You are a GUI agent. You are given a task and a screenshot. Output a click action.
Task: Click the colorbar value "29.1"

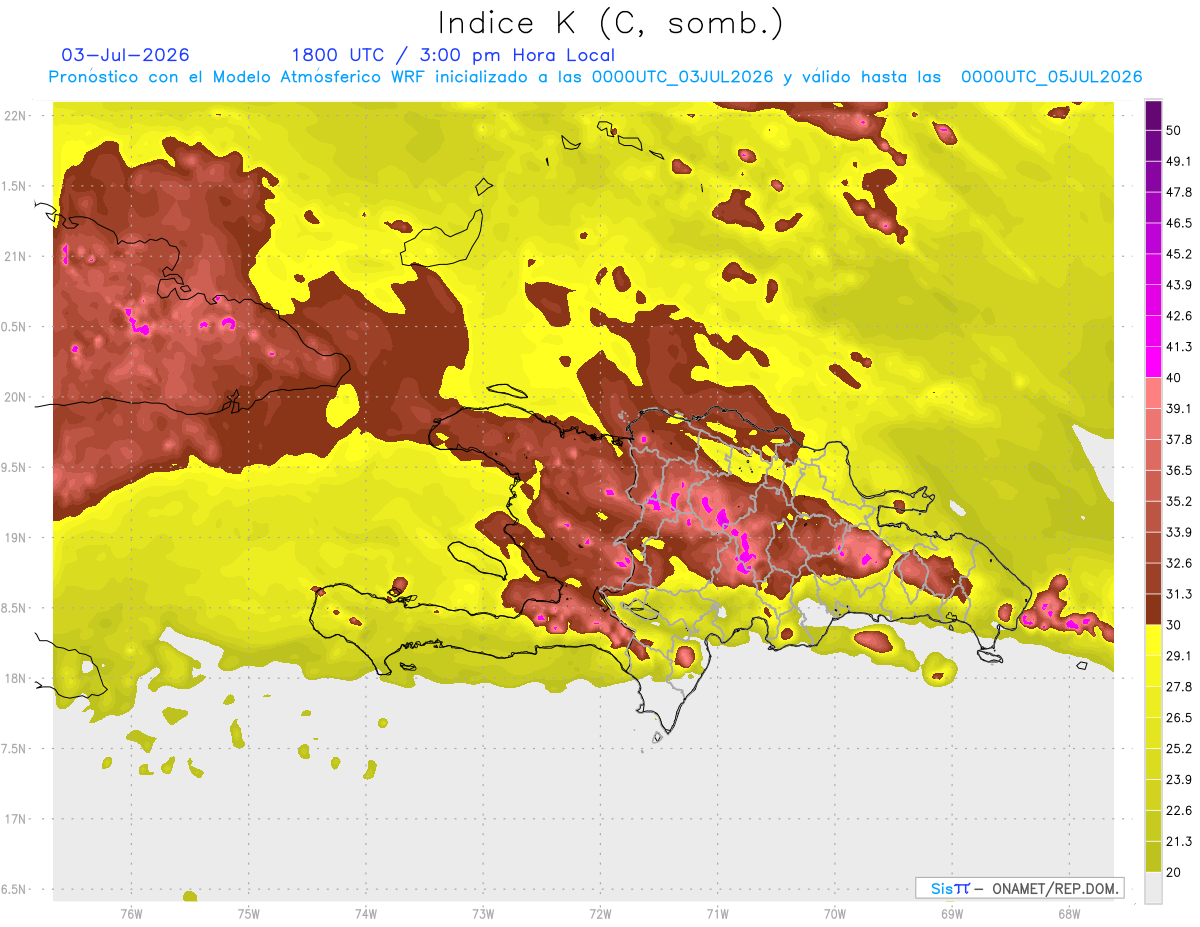pos(1179,656)
